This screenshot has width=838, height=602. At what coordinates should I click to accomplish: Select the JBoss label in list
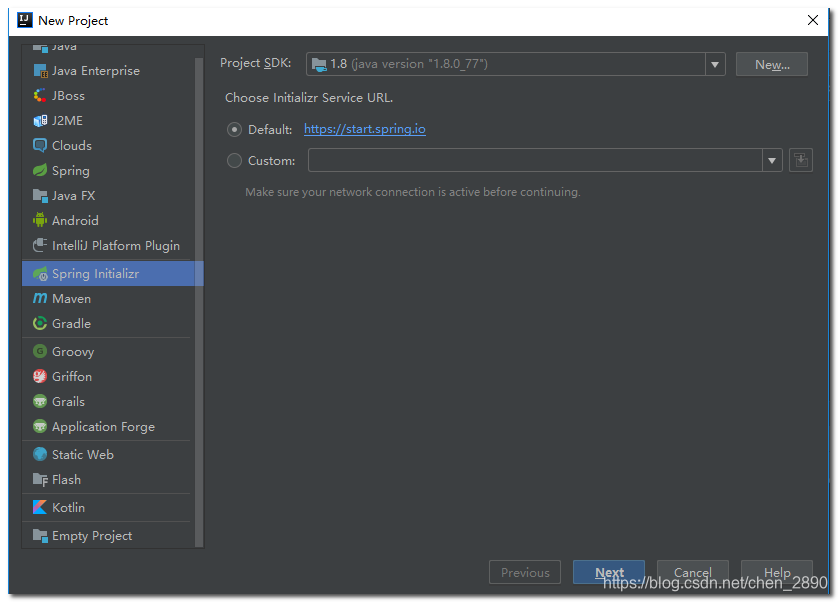(68, 96)
